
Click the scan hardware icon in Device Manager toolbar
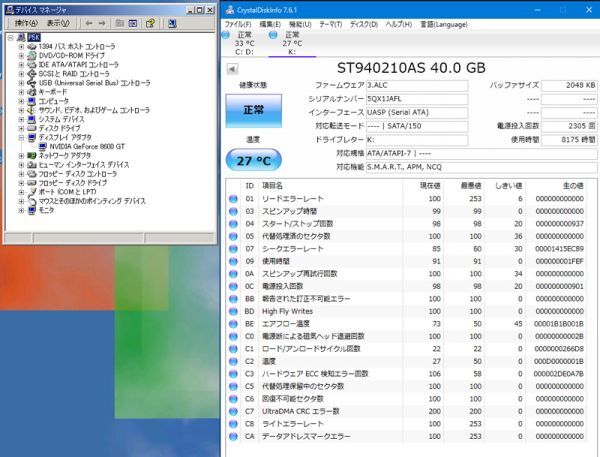click(172, 23)
